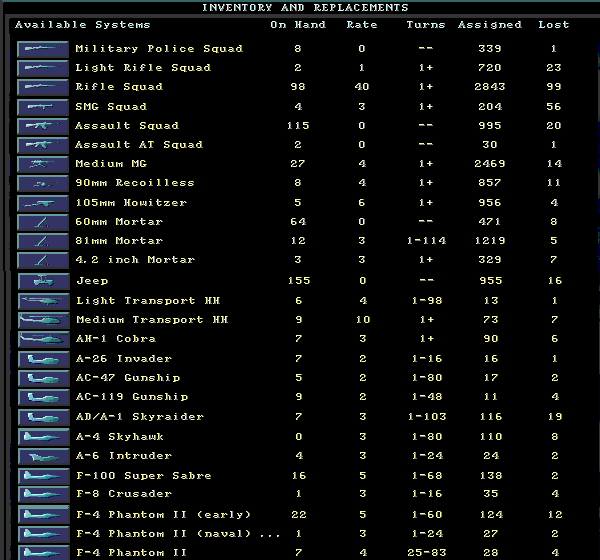The image size is (600, 560).
Task: Click the Jeep vehicle icon
Action: (x=44, y=281)
